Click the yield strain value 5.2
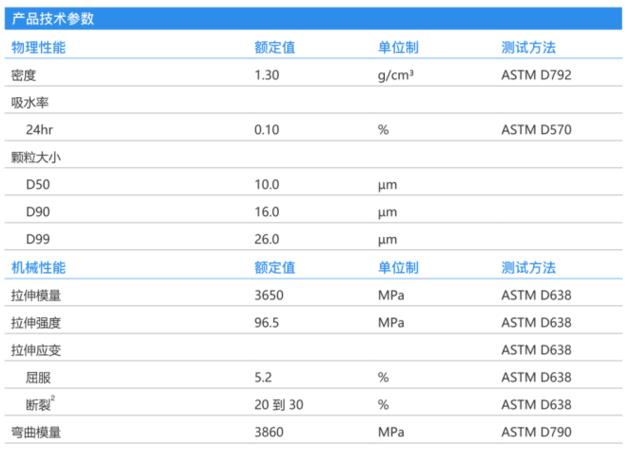Viewport: 640px width, 453px height. [x=263, y=377]
